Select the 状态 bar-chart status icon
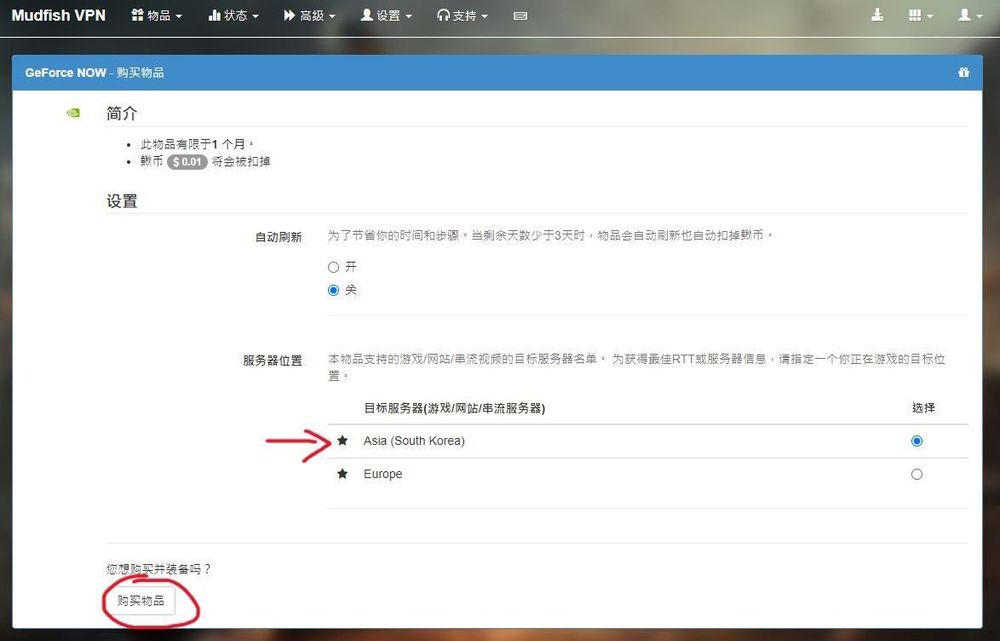Viewport: 1000px width, 641px height. click(215, 15)
